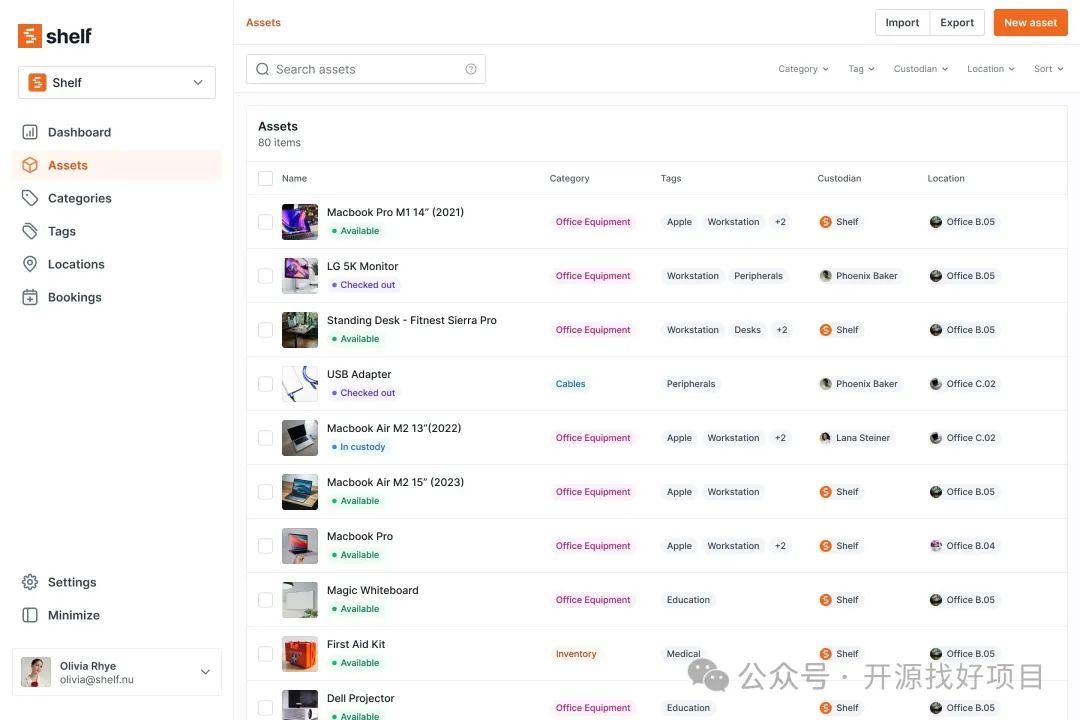Click the Checked out status on USB Adapter

coord(363,393)
